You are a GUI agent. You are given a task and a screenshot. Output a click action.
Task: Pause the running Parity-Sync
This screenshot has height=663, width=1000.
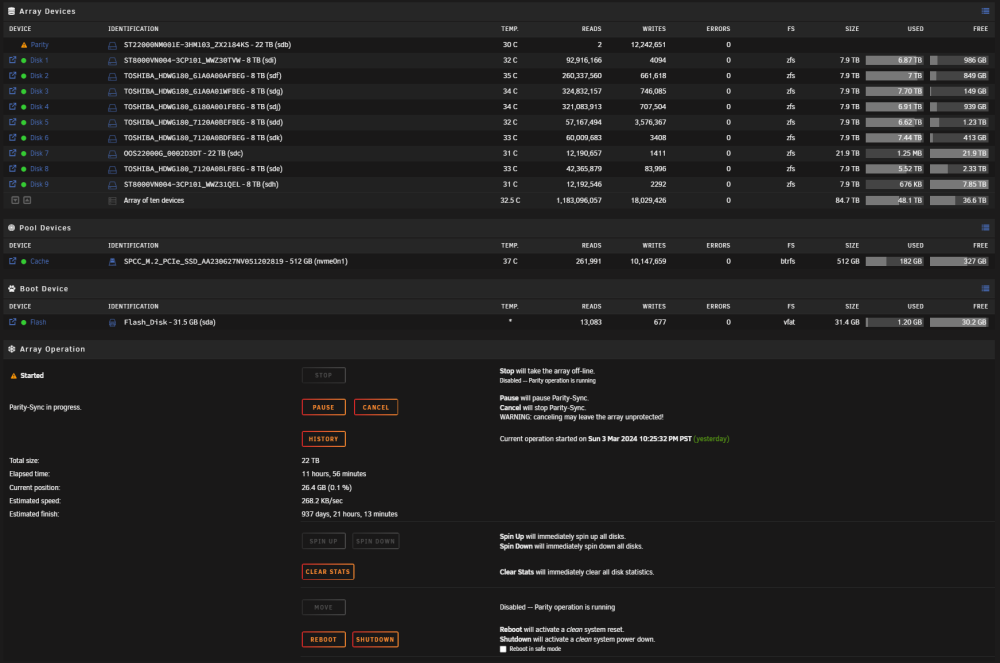point(323,407)
